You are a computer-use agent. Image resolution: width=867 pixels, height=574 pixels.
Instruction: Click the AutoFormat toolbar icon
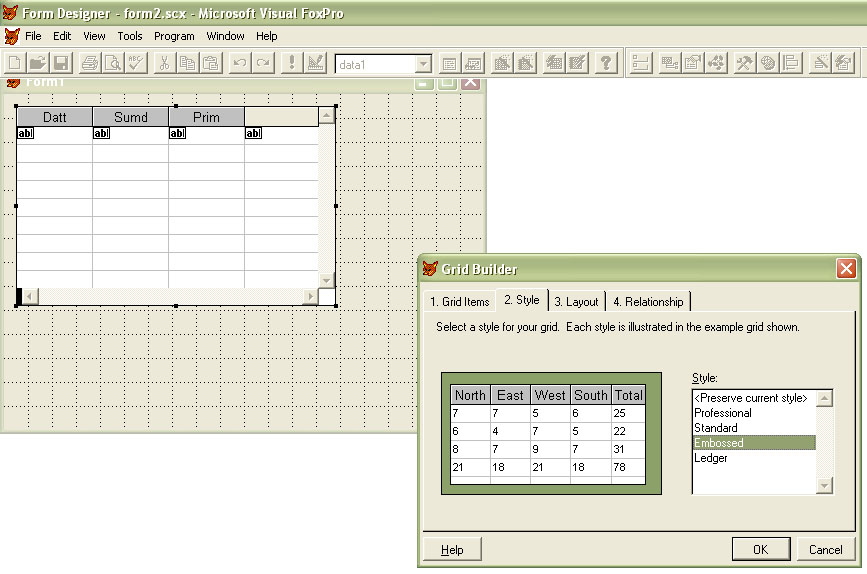click(x=843, y=63)
